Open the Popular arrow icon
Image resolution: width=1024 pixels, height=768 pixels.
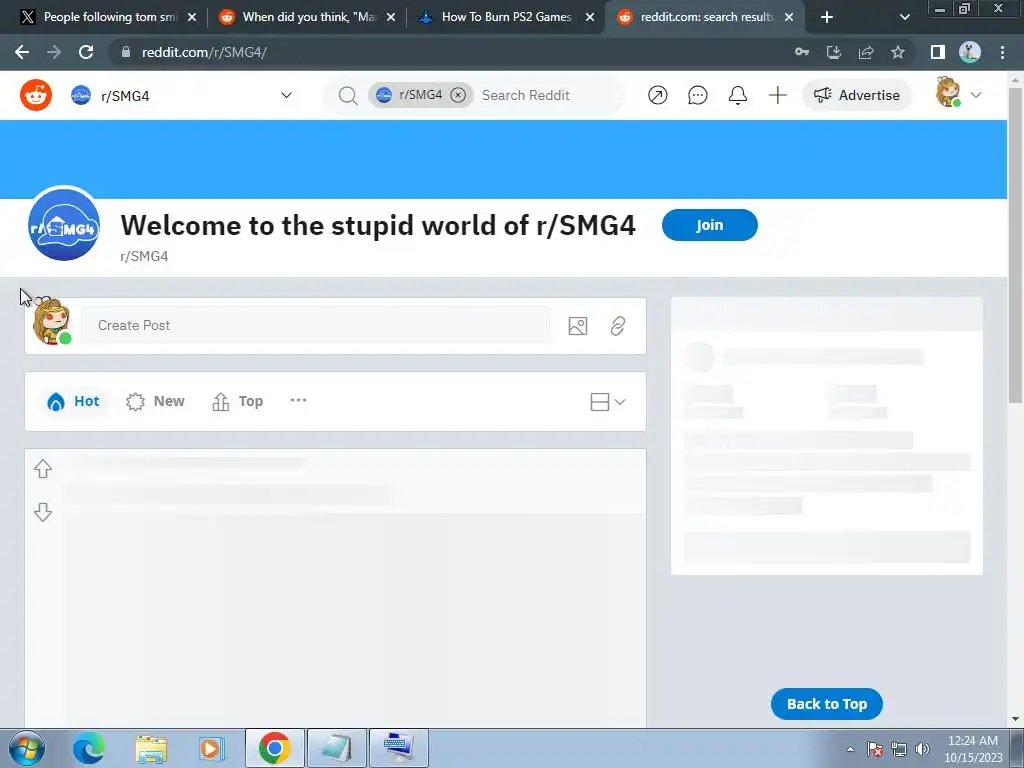658,95
